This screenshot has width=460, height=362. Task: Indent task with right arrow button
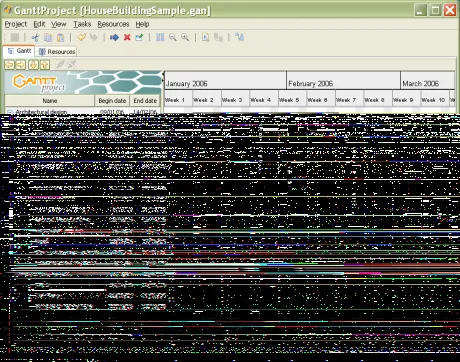coord(21,65)
